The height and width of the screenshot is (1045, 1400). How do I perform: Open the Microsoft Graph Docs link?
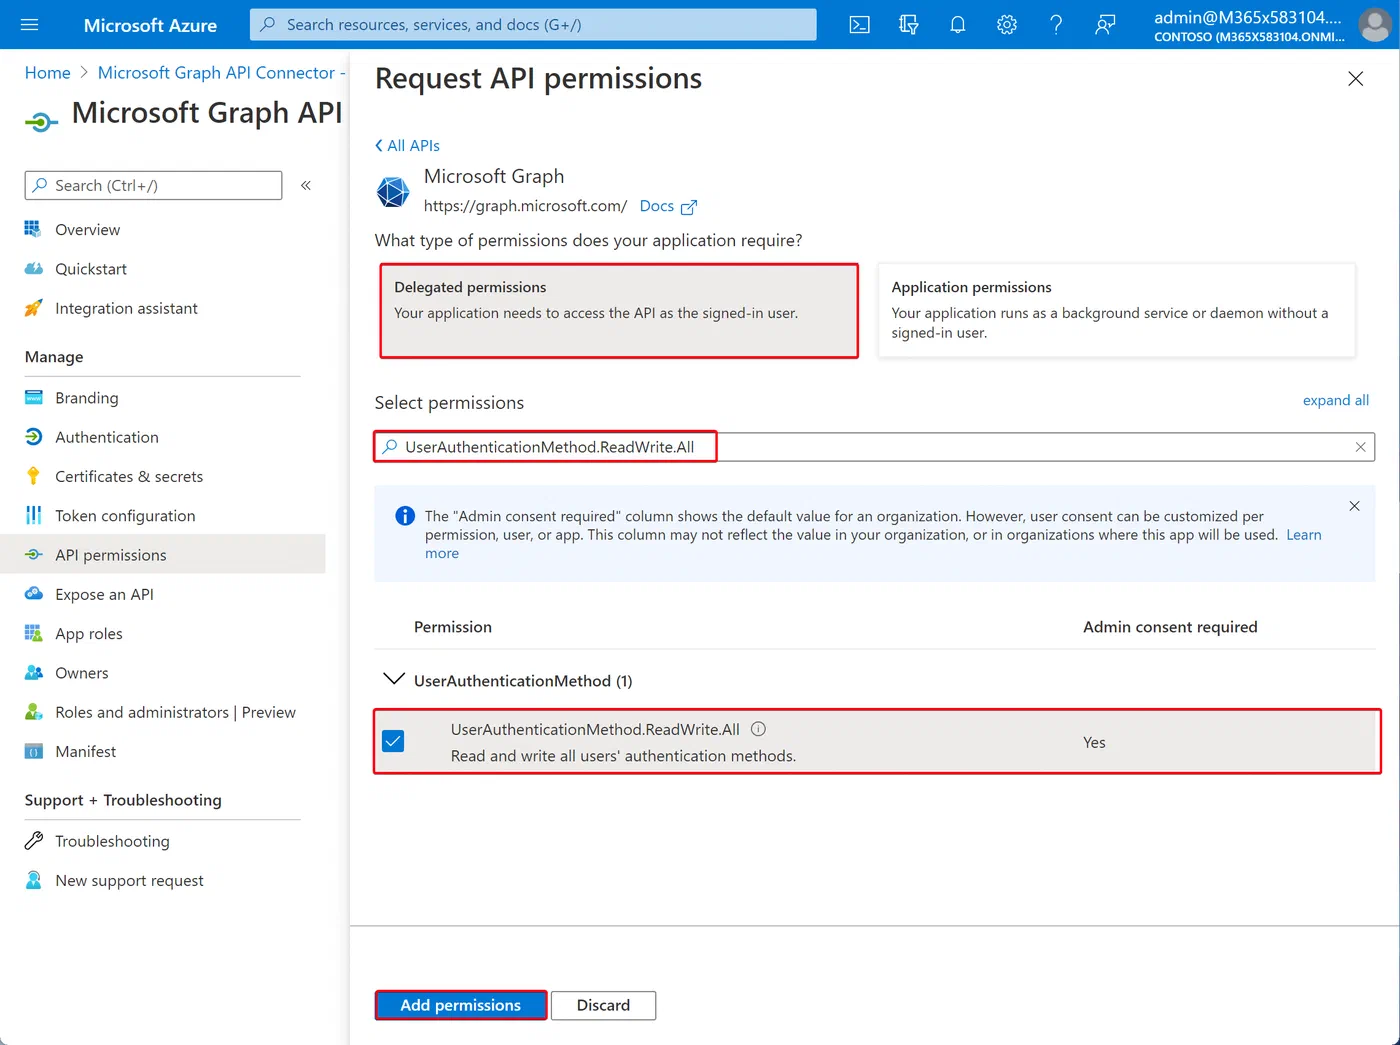click(x=668, y=206)
